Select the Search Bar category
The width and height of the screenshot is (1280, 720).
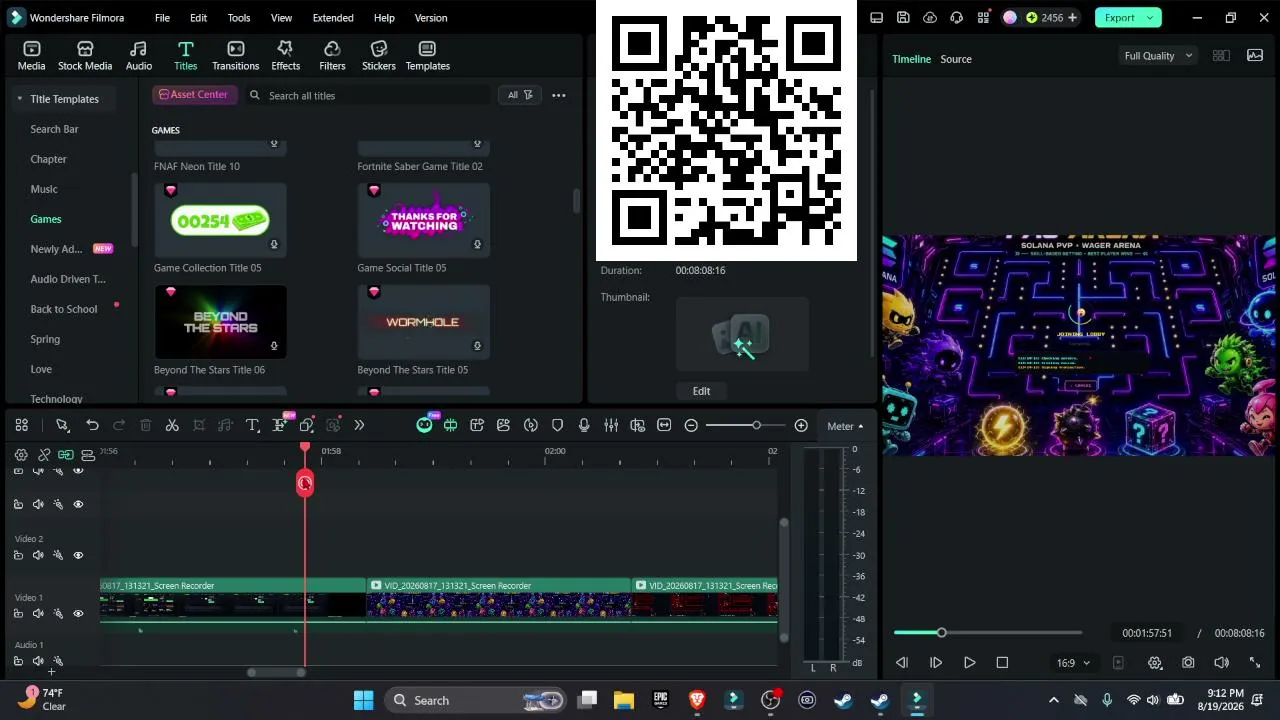(54, 129)
